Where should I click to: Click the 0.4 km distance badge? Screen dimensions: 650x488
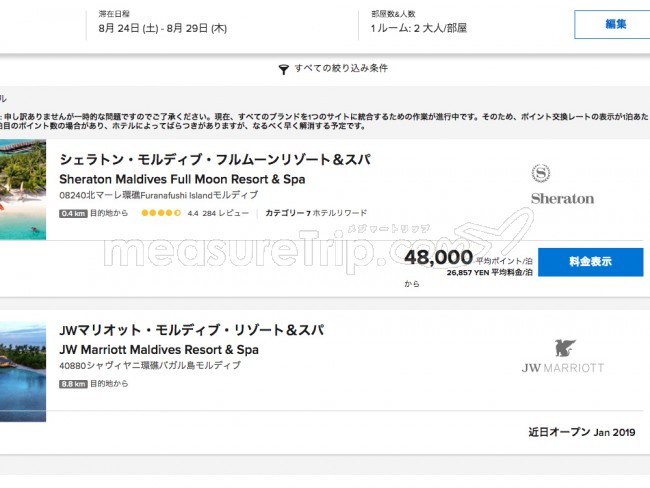click(x=73, y=213)
